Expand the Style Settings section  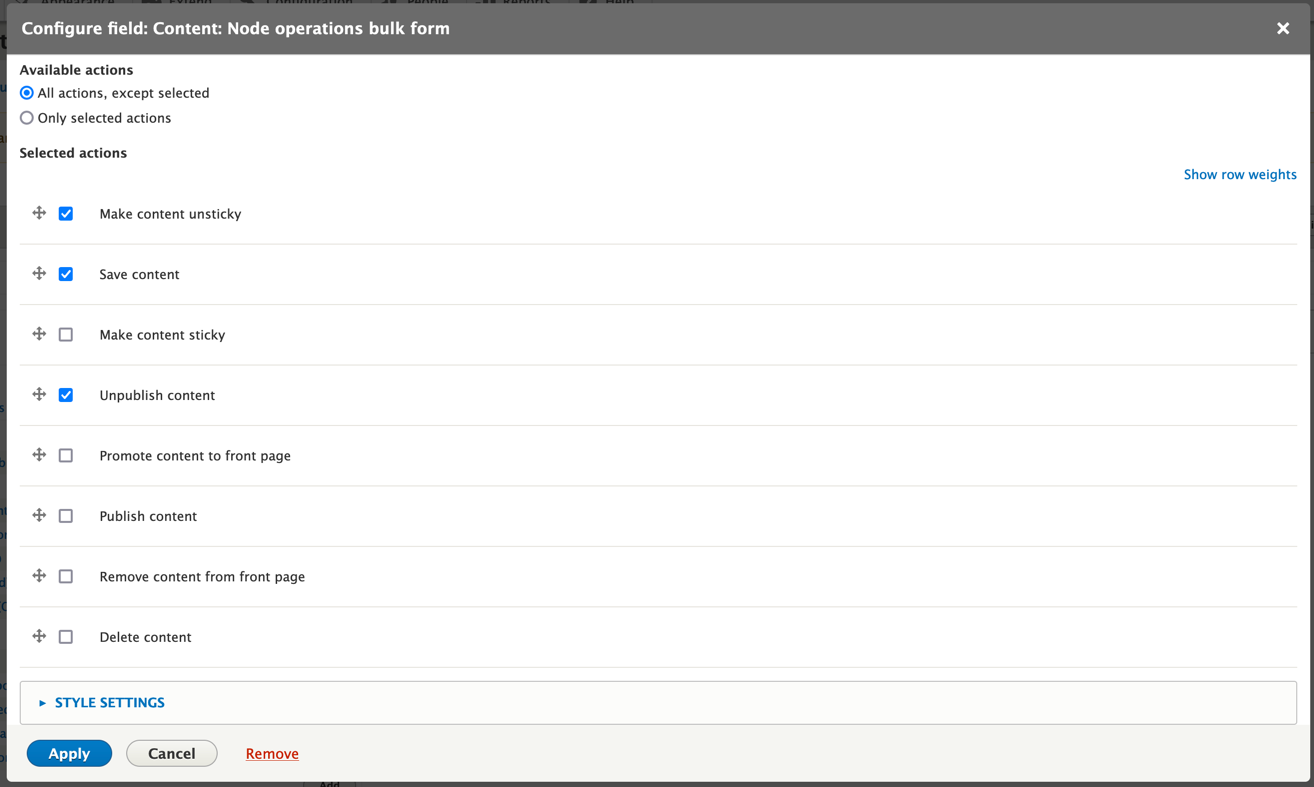coord(109,702)
